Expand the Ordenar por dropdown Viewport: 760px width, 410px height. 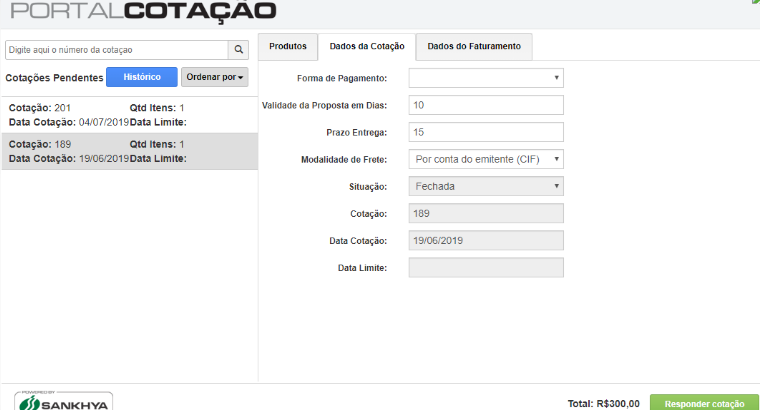(214, 77)
